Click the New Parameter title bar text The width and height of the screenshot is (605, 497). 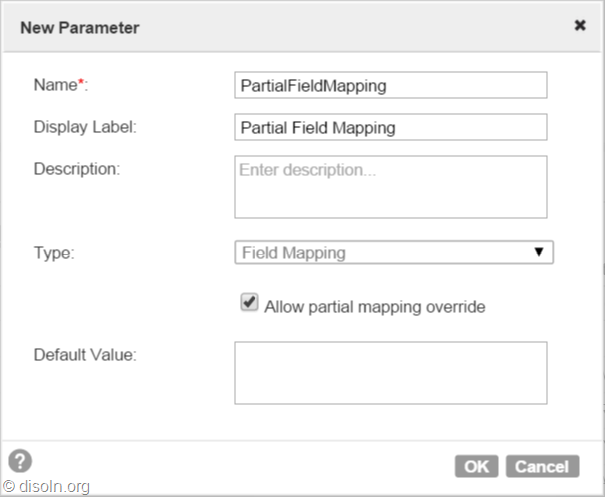point(80,28)
